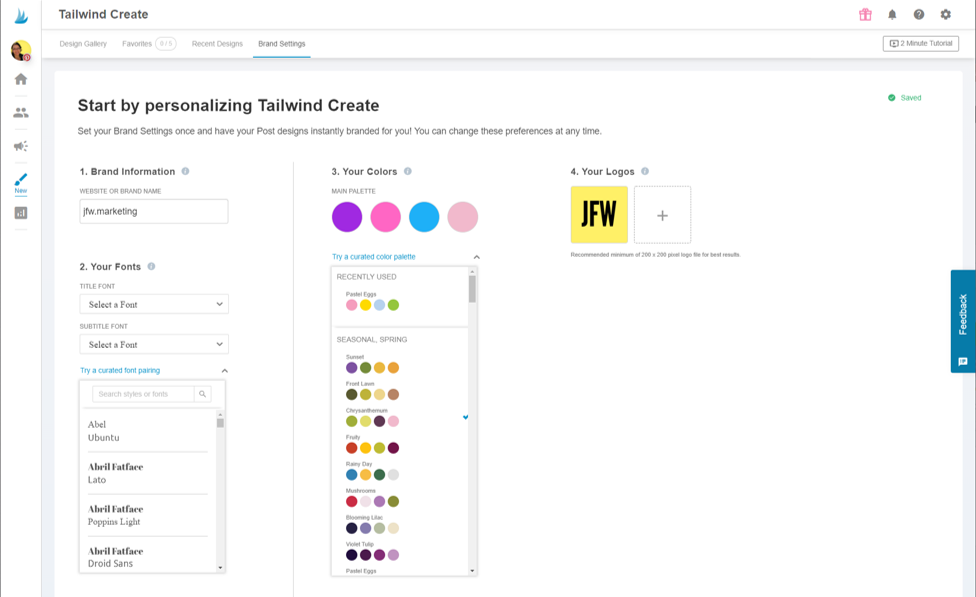Pick the Blooming Lilac color palette
The width and height of the screenshot is (976, 597).
pos(372,524)
